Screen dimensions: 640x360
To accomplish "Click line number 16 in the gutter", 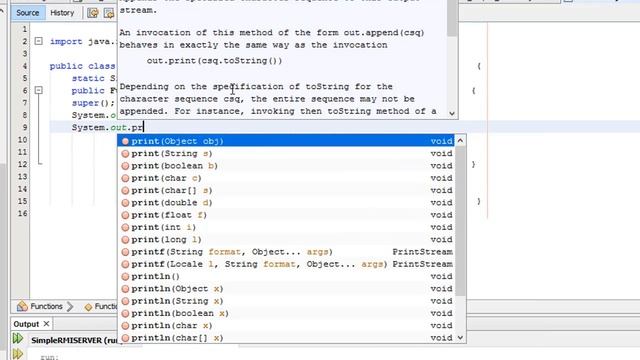I will click(x=22, y=213).
